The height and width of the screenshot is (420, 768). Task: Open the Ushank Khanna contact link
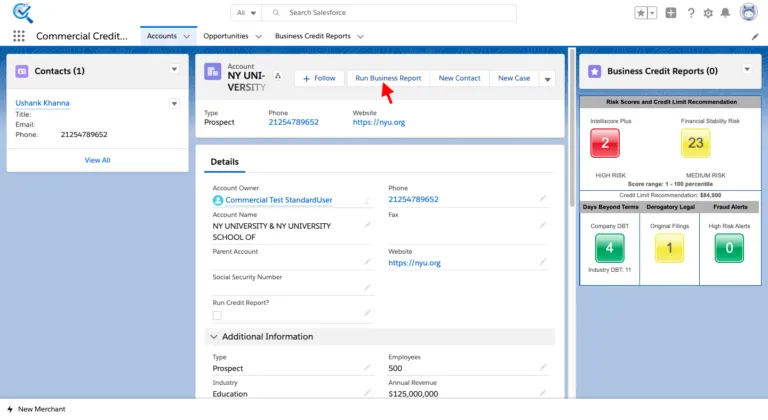coord(42,103)
